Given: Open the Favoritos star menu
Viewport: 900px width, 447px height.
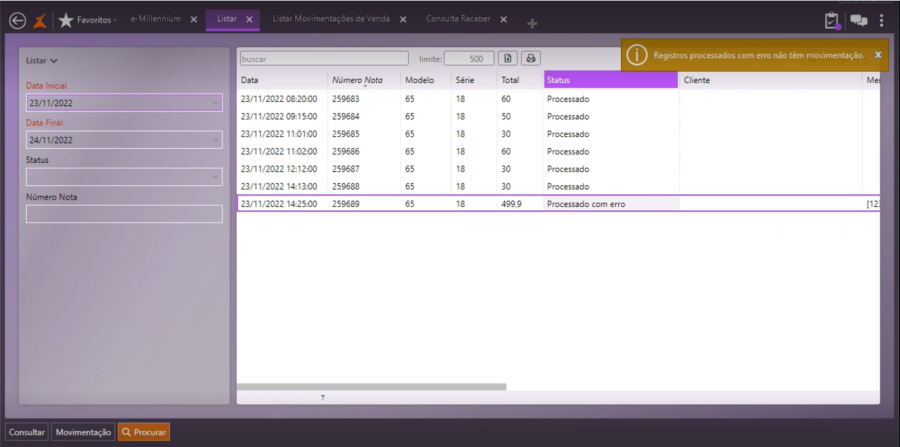Looking at the screenshot, I should [67, 20].
